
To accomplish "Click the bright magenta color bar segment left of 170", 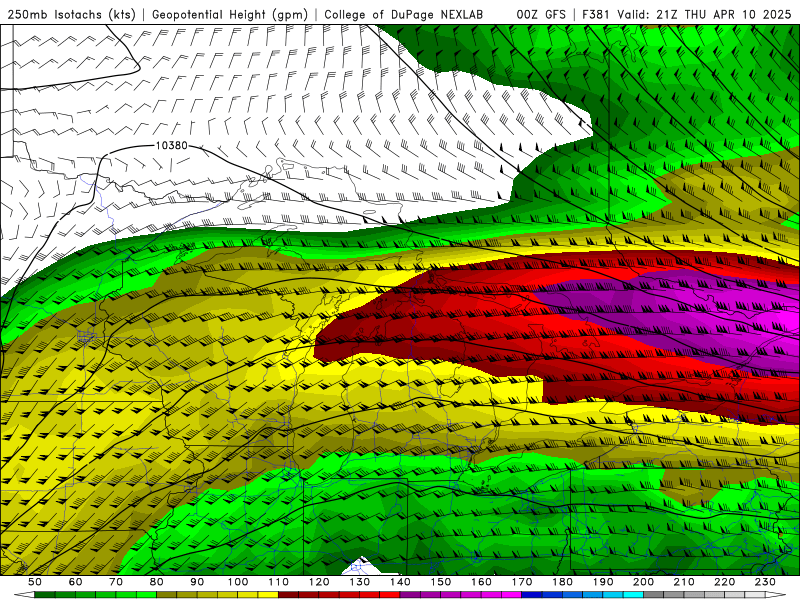I will pos(511,595).
